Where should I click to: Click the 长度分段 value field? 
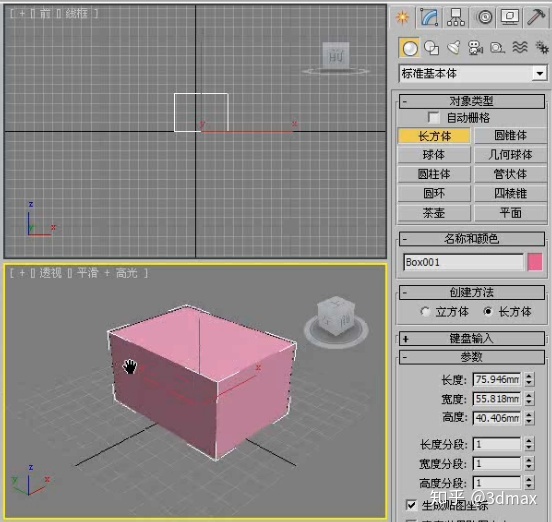[497, 444]
